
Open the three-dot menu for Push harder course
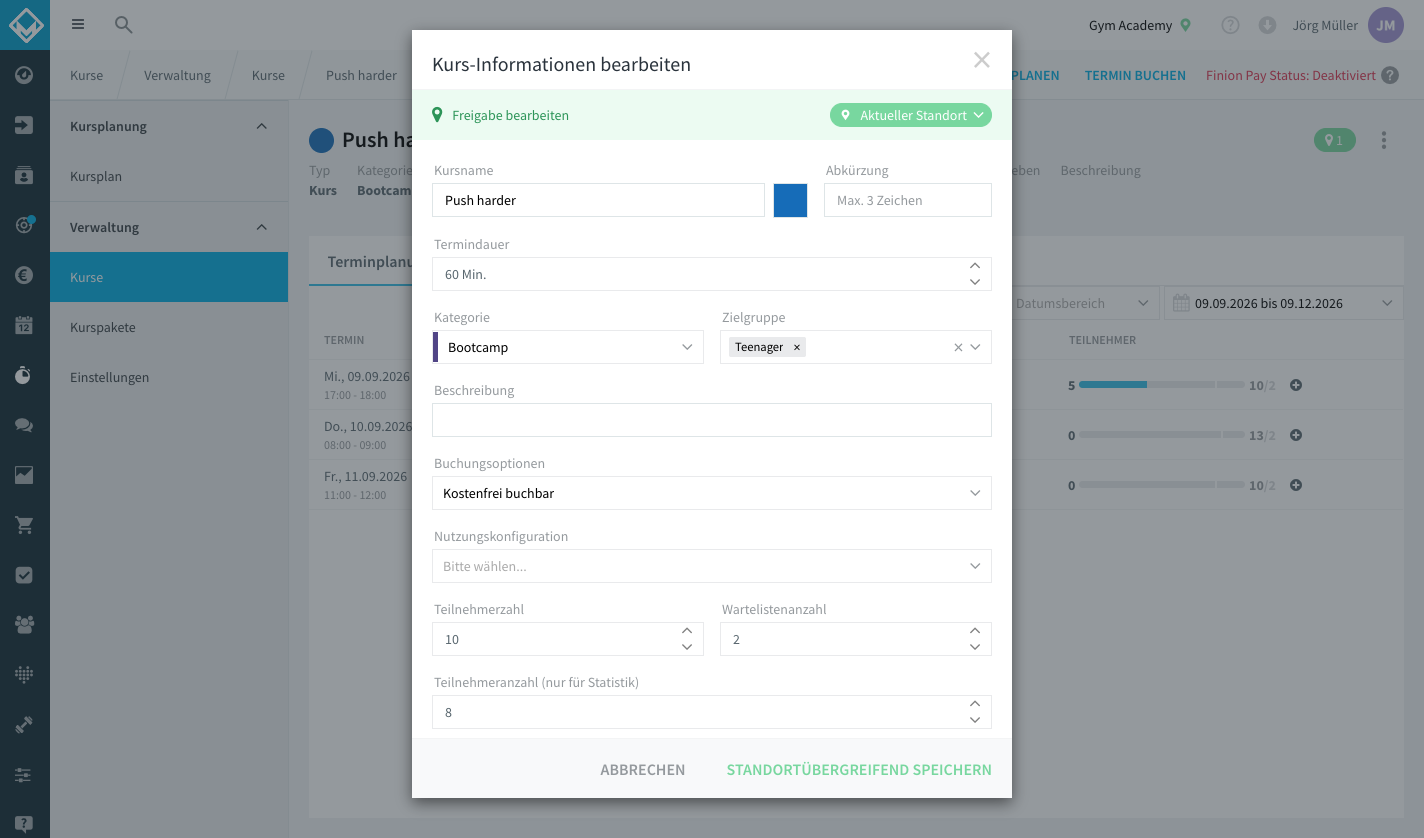1384,140
